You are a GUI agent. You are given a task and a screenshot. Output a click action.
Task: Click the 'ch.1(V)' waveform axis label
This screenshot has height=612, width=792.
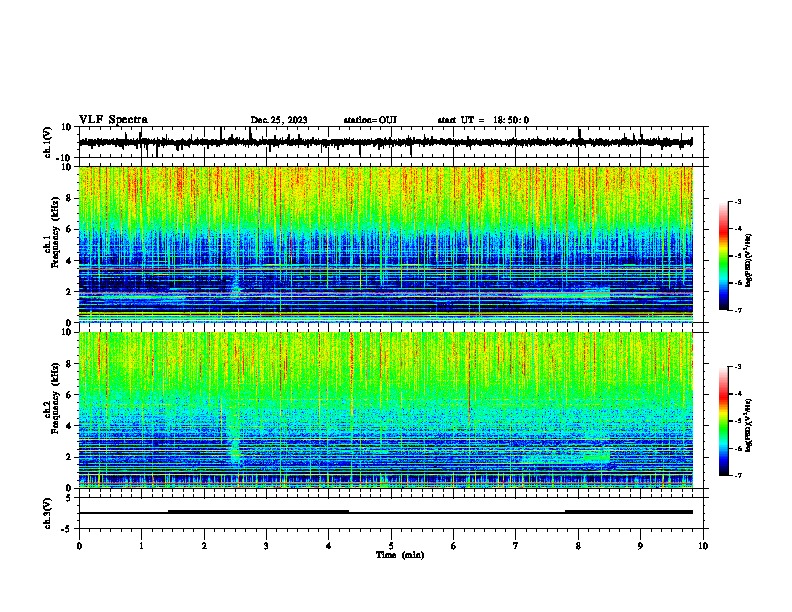click(x=48, y=142)
